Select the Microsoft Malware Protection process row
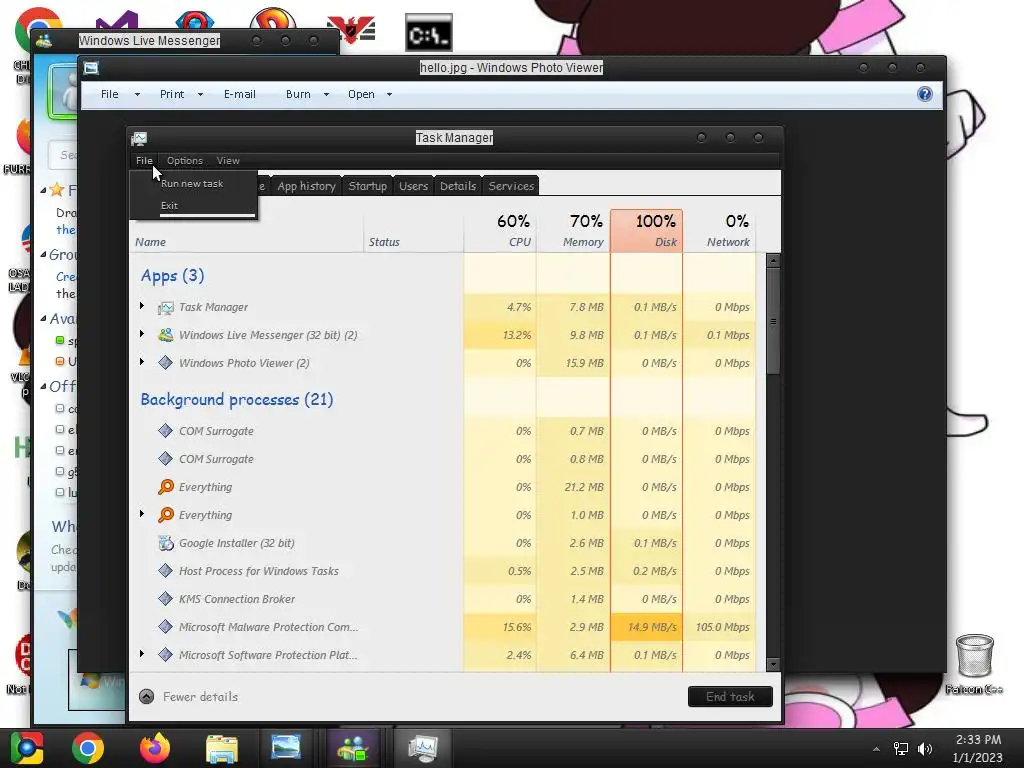 click(x=443, y=627)
